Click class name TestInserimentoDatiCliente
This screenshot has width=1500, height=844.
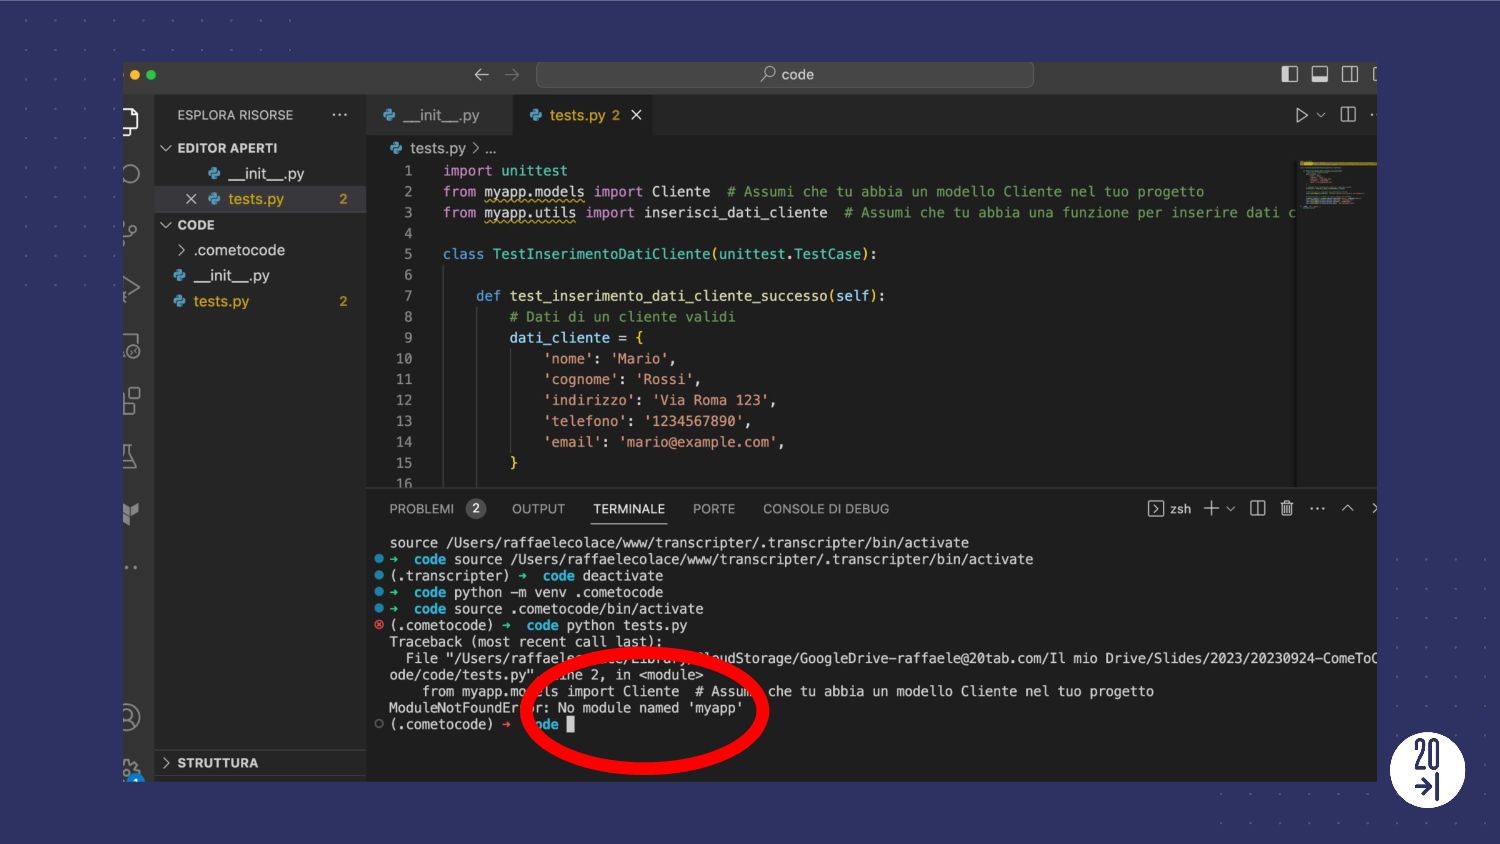tap(601, 254)
